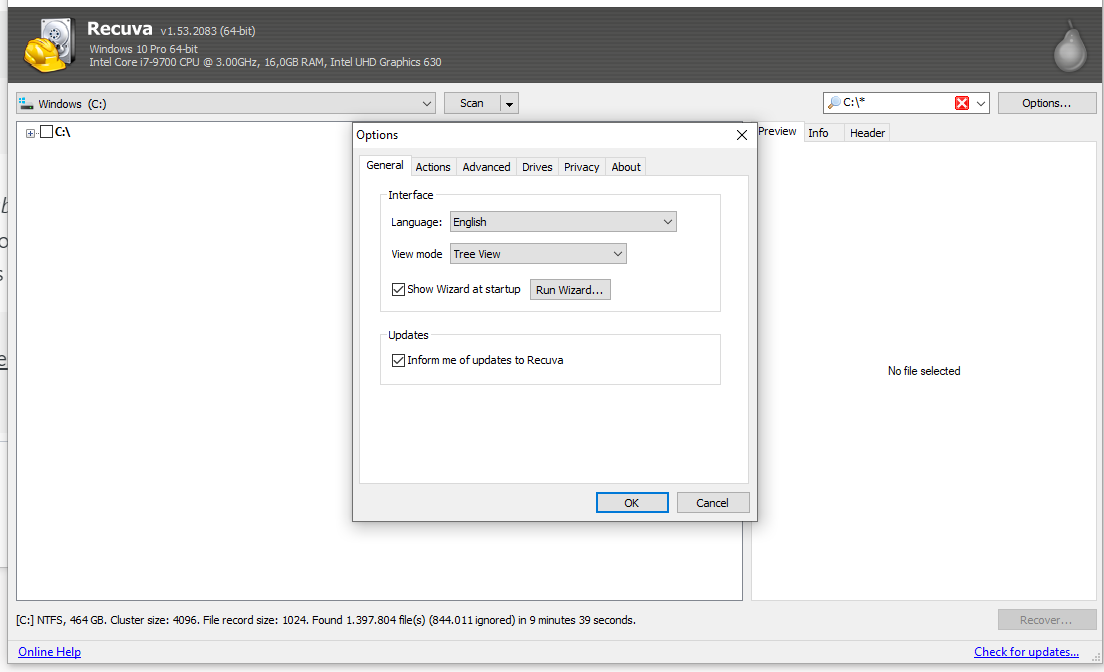This screenshot has height=672, width=1104.
Task: Click the scan status text at bottom
Action: pyautogui.click(x=326, y=620)
